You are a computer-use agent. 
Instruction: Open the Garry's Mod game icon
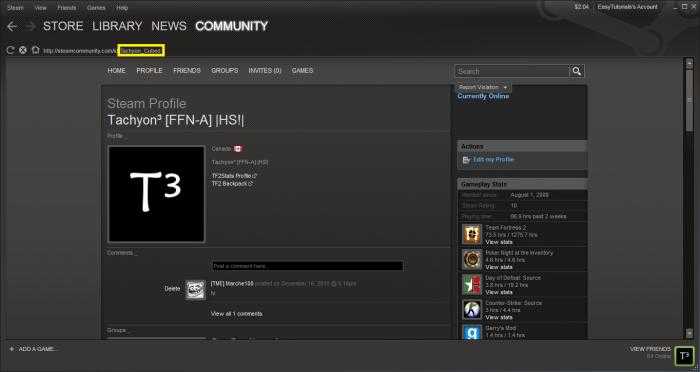point(472,333)
